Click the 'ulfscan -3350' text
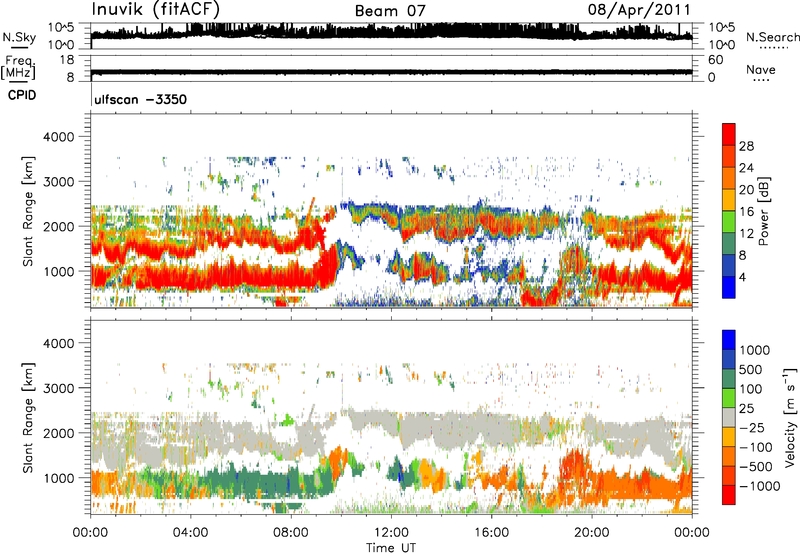Viewport: 800px width, 554px height. click(140, 99)
